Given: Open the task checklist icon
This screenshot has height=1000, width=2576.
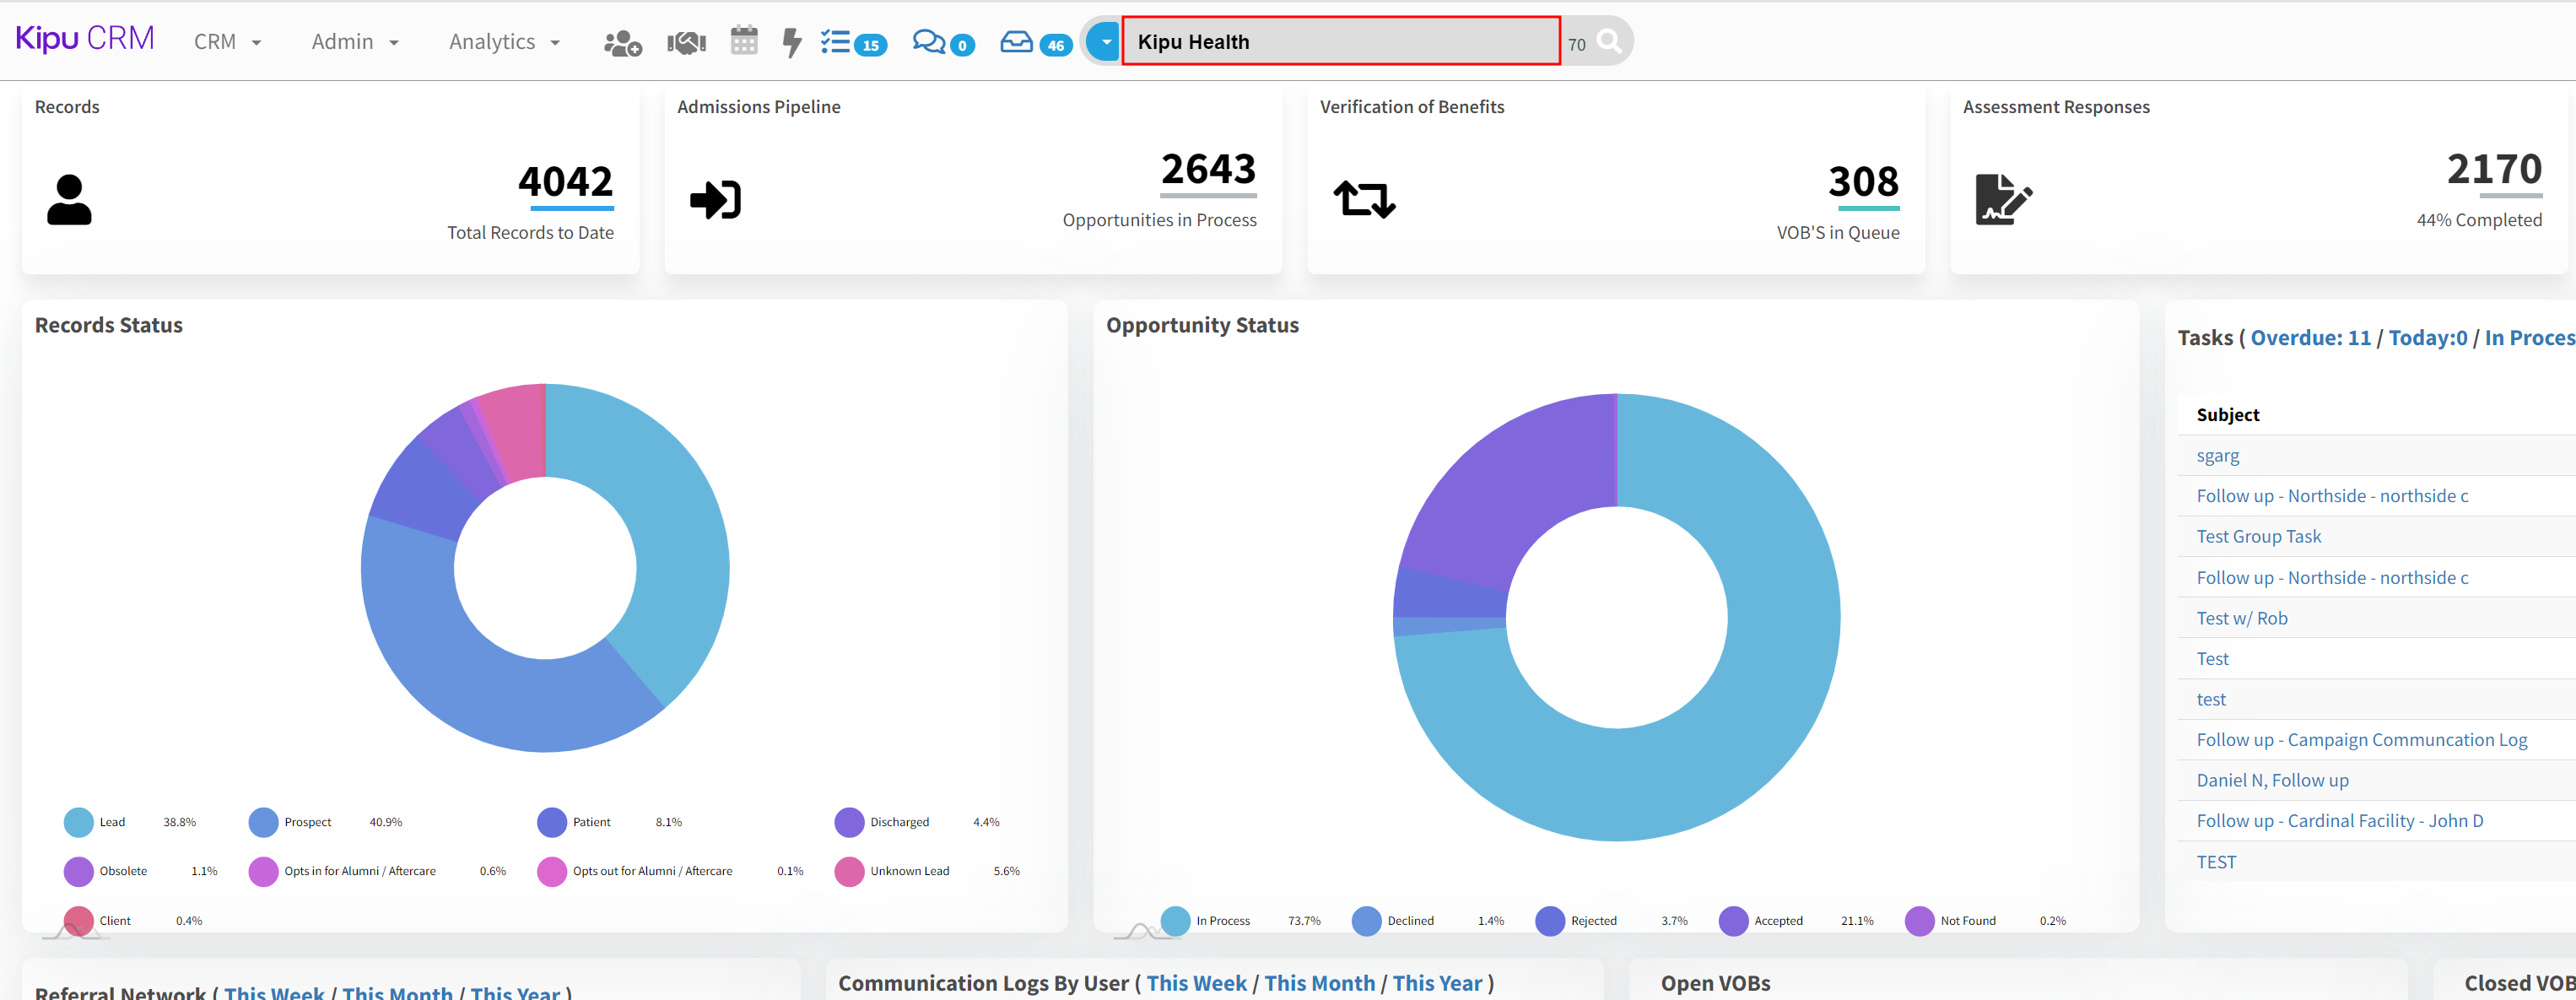Looking at the screenshot, I should point(835,42).
